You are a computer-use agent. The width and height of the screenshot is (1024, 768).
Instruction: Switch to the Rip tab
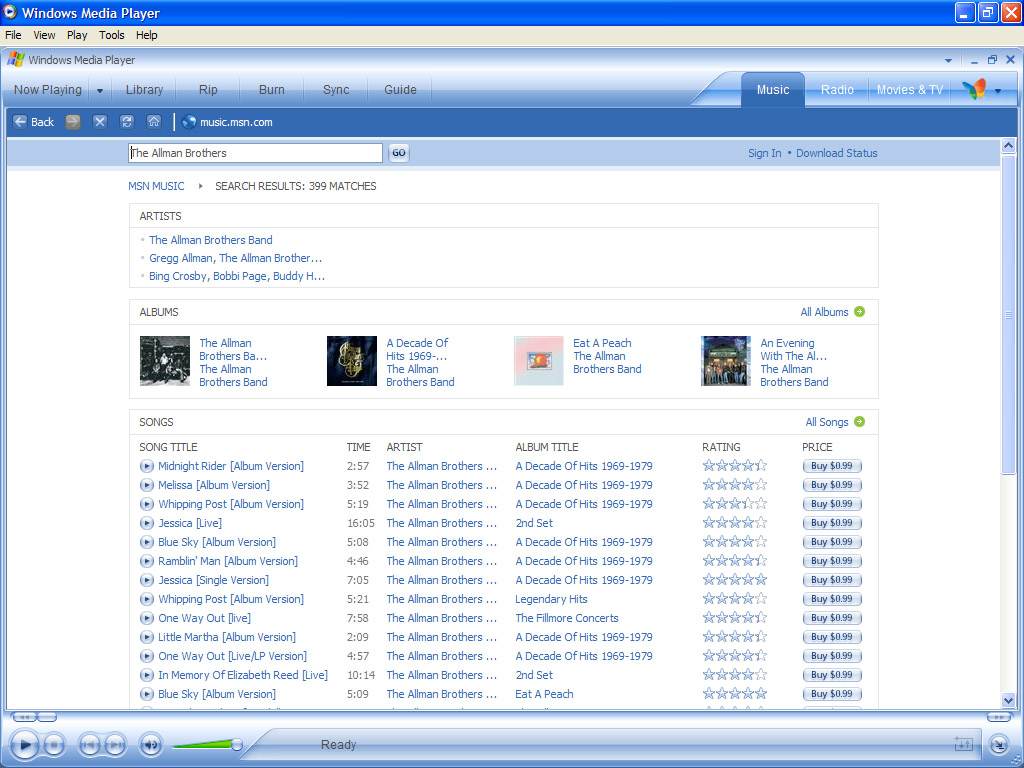pyautogui.click(x=208, y=90)
